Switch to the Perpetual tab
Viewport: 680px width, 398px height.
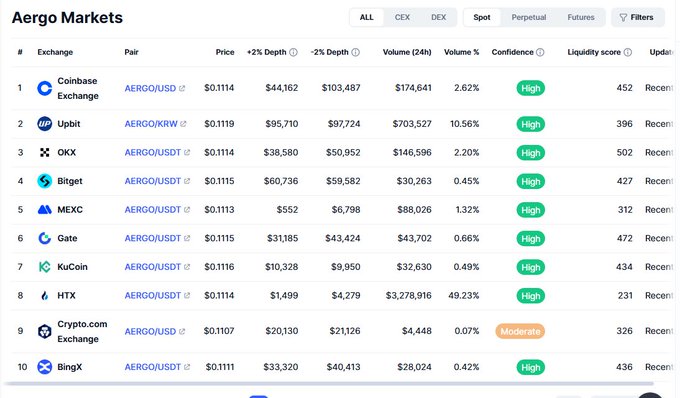coord(529,17)
